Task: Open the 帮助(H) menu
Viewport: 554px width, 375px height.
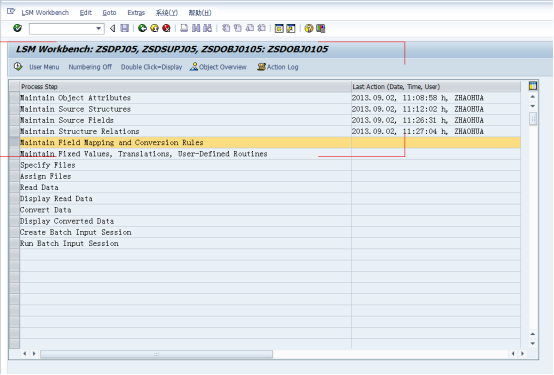Action: pyautogui.click(x=200, y=13)
